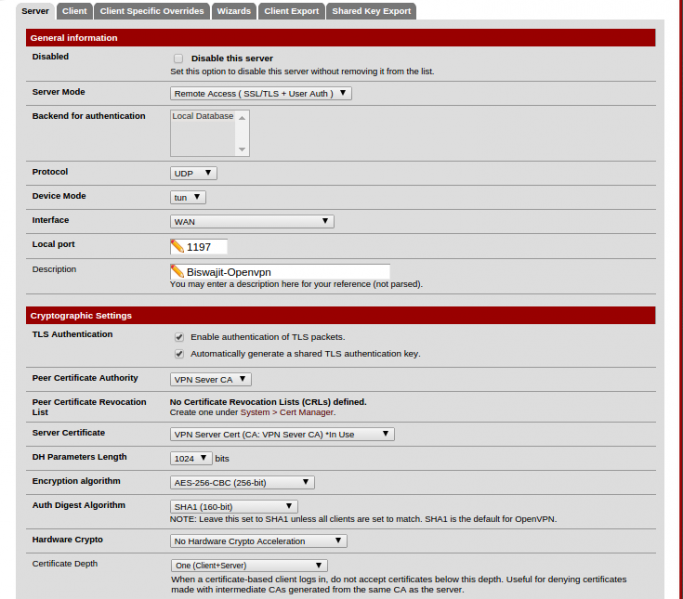The image size is (683, 599).
Task: Click the No Certificate Revocation Lists message
Action: pyautogui.click(x=268, y=402)
